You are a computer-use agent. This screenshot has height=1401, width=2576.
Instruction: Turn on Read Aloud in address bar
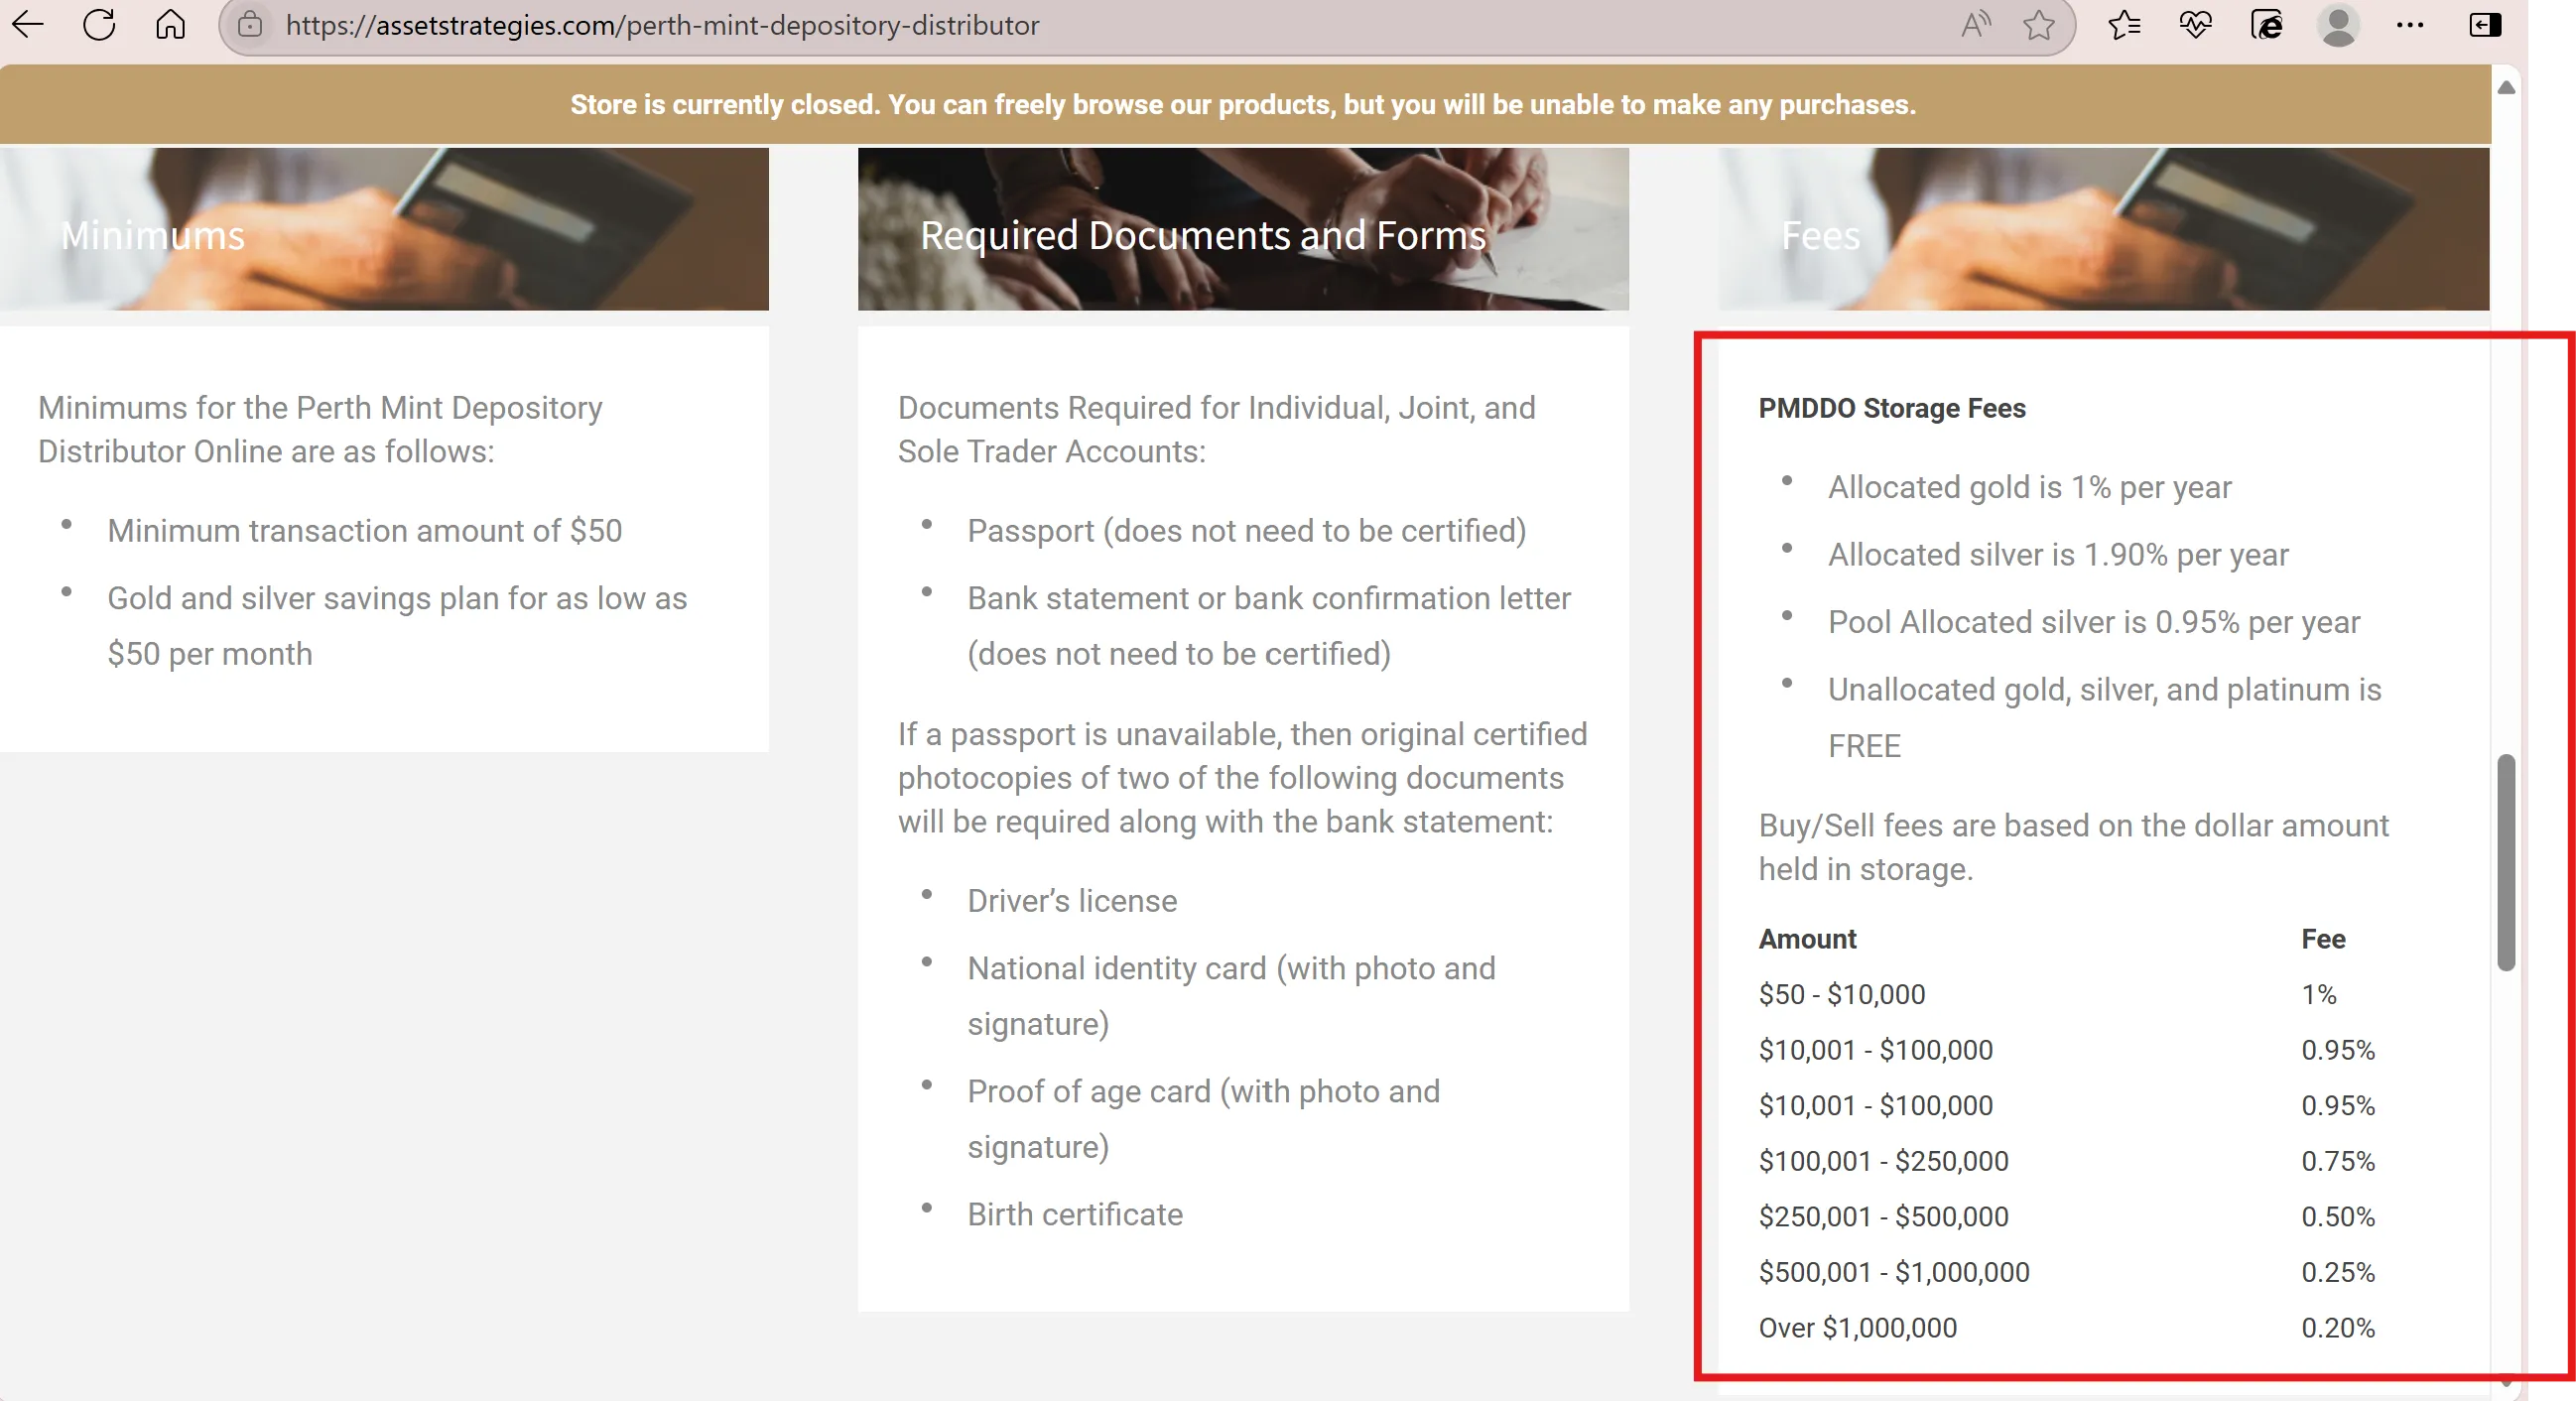[1976, 24]
